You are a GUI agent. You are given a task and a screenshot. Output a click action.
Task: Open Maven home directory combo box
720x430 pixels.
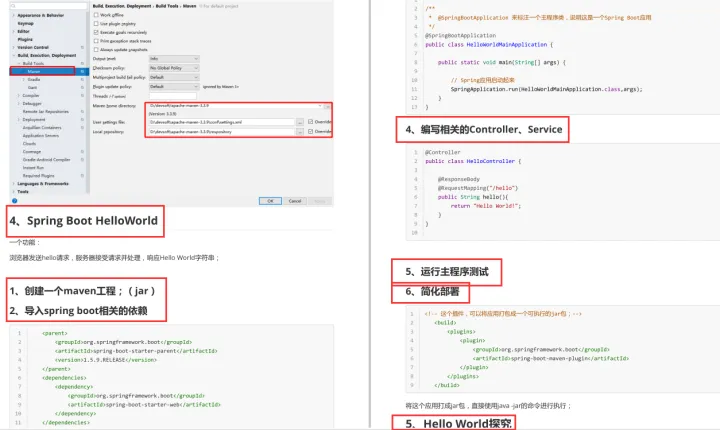coord(236,106)
